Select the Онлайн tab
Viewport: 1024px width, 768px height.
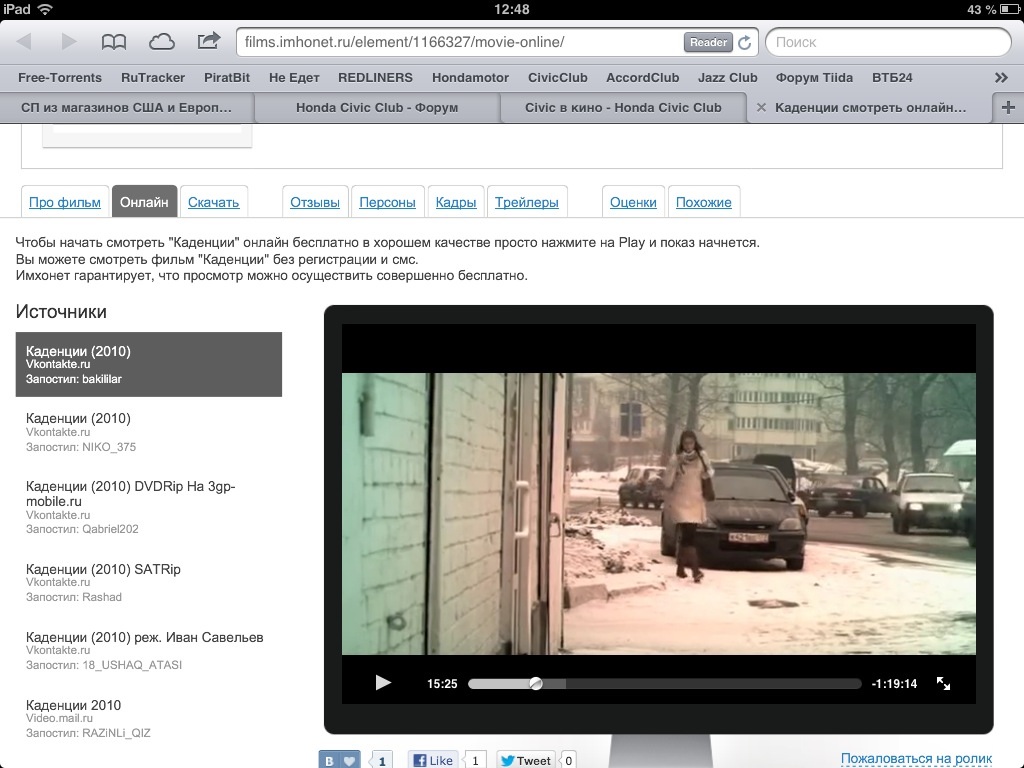(x=144, y=202)
